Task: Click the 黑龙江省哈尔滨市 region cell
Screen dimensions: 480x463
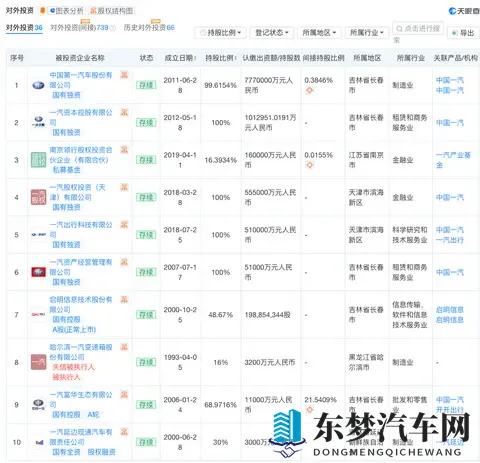Action: pyautogui.click(x=366, y=362)
